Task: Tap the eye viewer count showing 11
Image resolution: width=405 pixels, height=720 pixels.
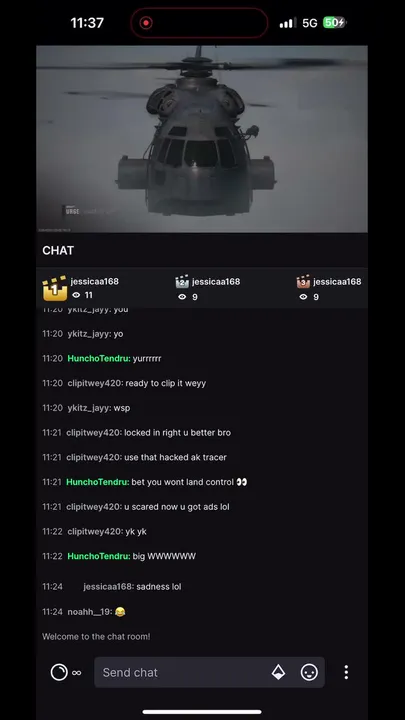Action: 82,295
